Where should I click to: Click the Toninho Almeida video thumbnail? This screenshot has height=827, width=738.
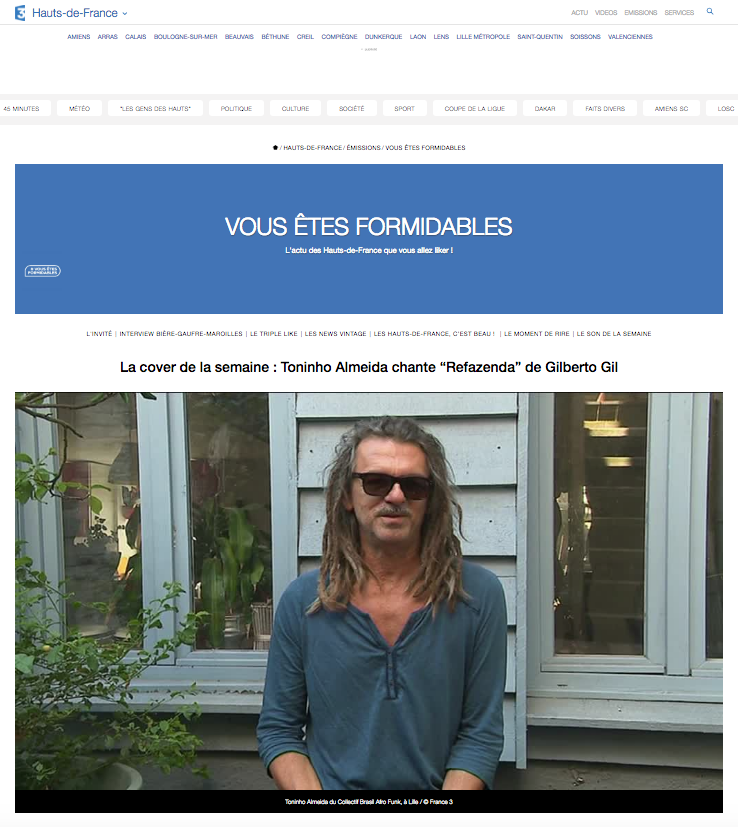[x=369, y=591]
